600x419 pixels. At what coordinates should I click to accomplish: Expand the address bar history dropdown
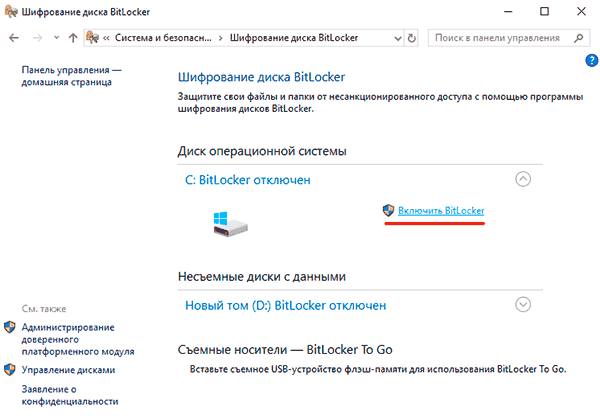tap(398, 38)
